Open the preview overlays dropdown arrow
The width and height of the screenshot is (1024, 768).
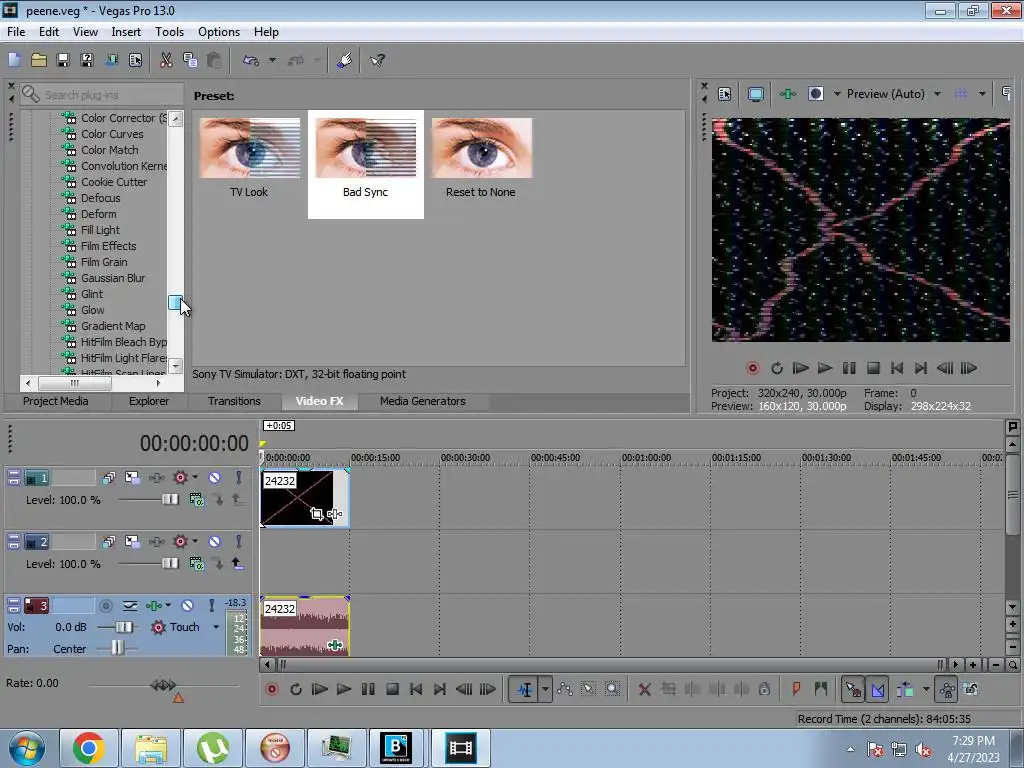[x=982, y=94]
